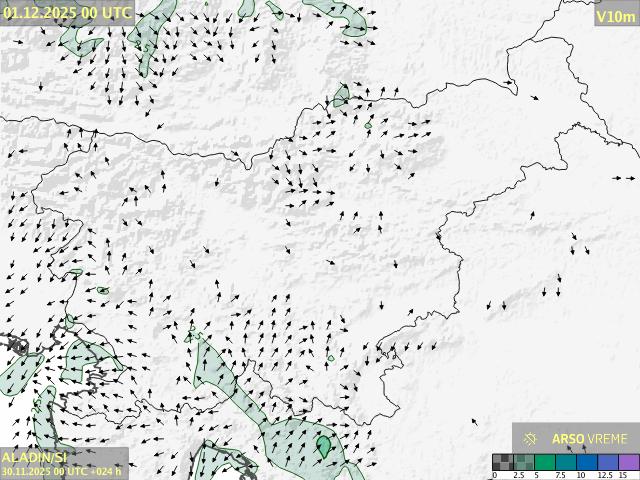The height and width of the screenshot is (480, 640).
Task: Click the 01.12.2025 00 UTC timestamp
Action: pos(67,13)
